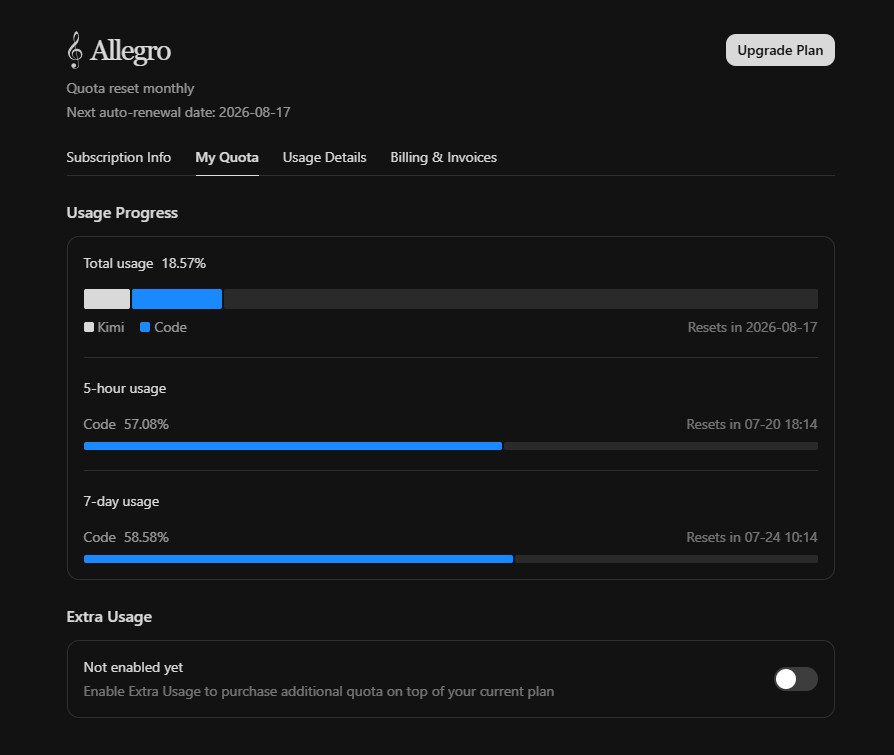The height and width of the screenshot is (755, 894).
Task: Click the Code 57.08% label
Action: [x=126, y=424]
